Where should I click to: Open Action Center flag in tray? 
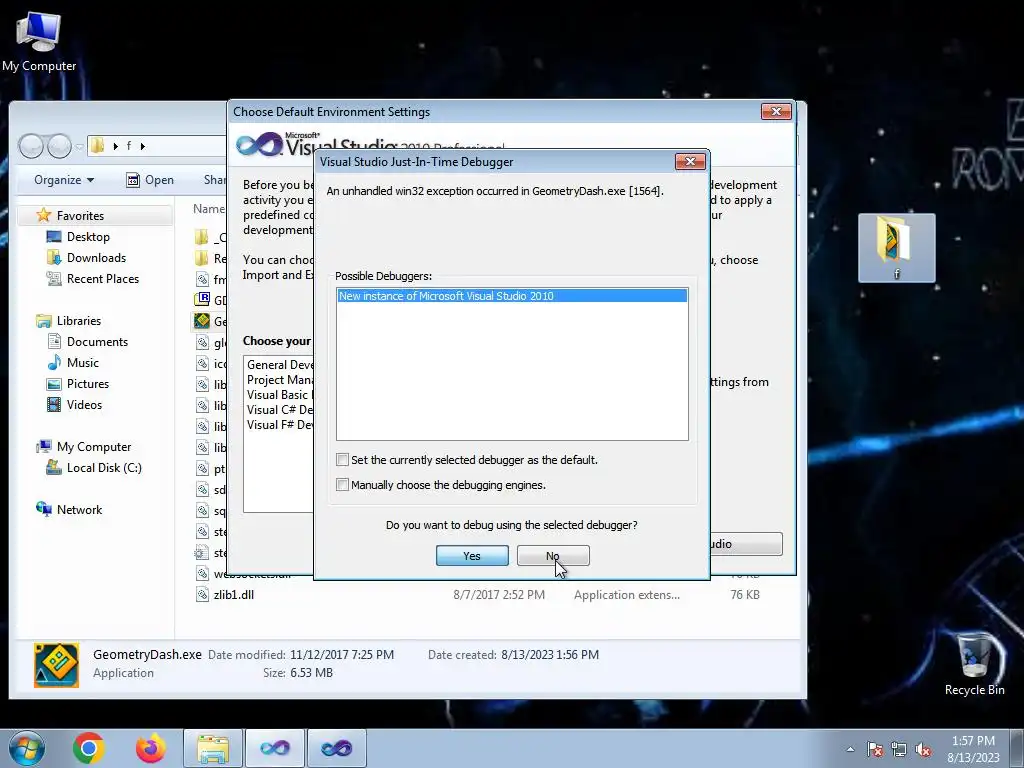(x=875, y=749)
